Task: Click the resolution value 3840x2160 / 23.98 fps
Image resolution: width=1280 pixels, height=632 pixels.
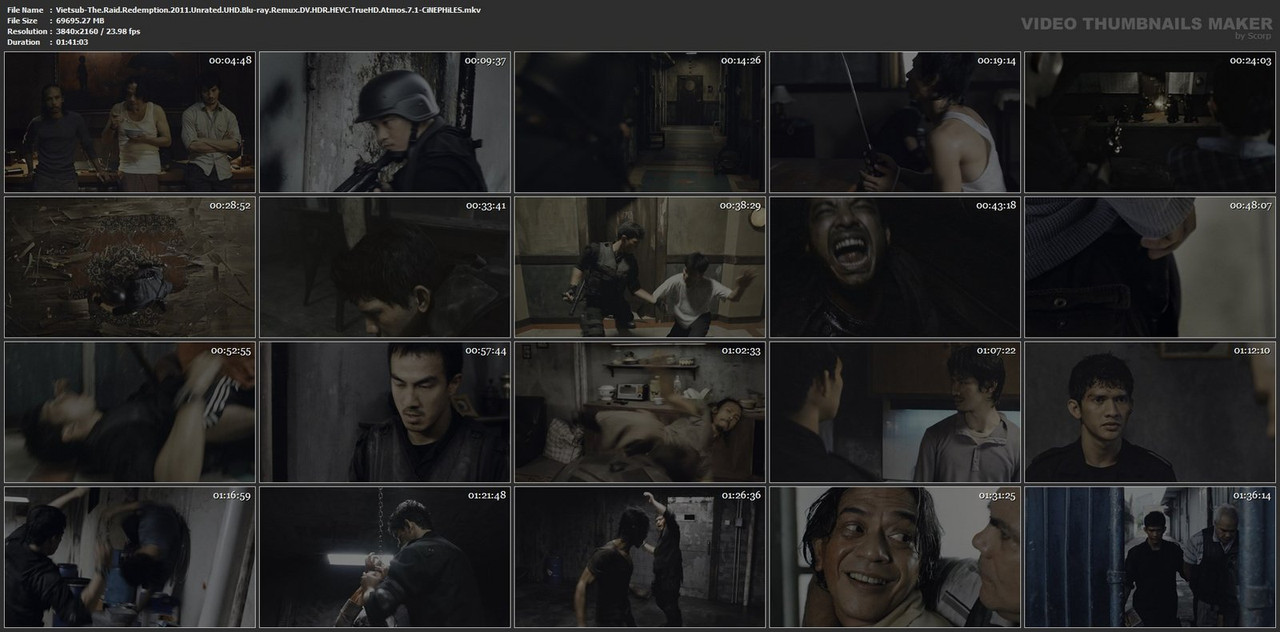Action: pos(98,31)
